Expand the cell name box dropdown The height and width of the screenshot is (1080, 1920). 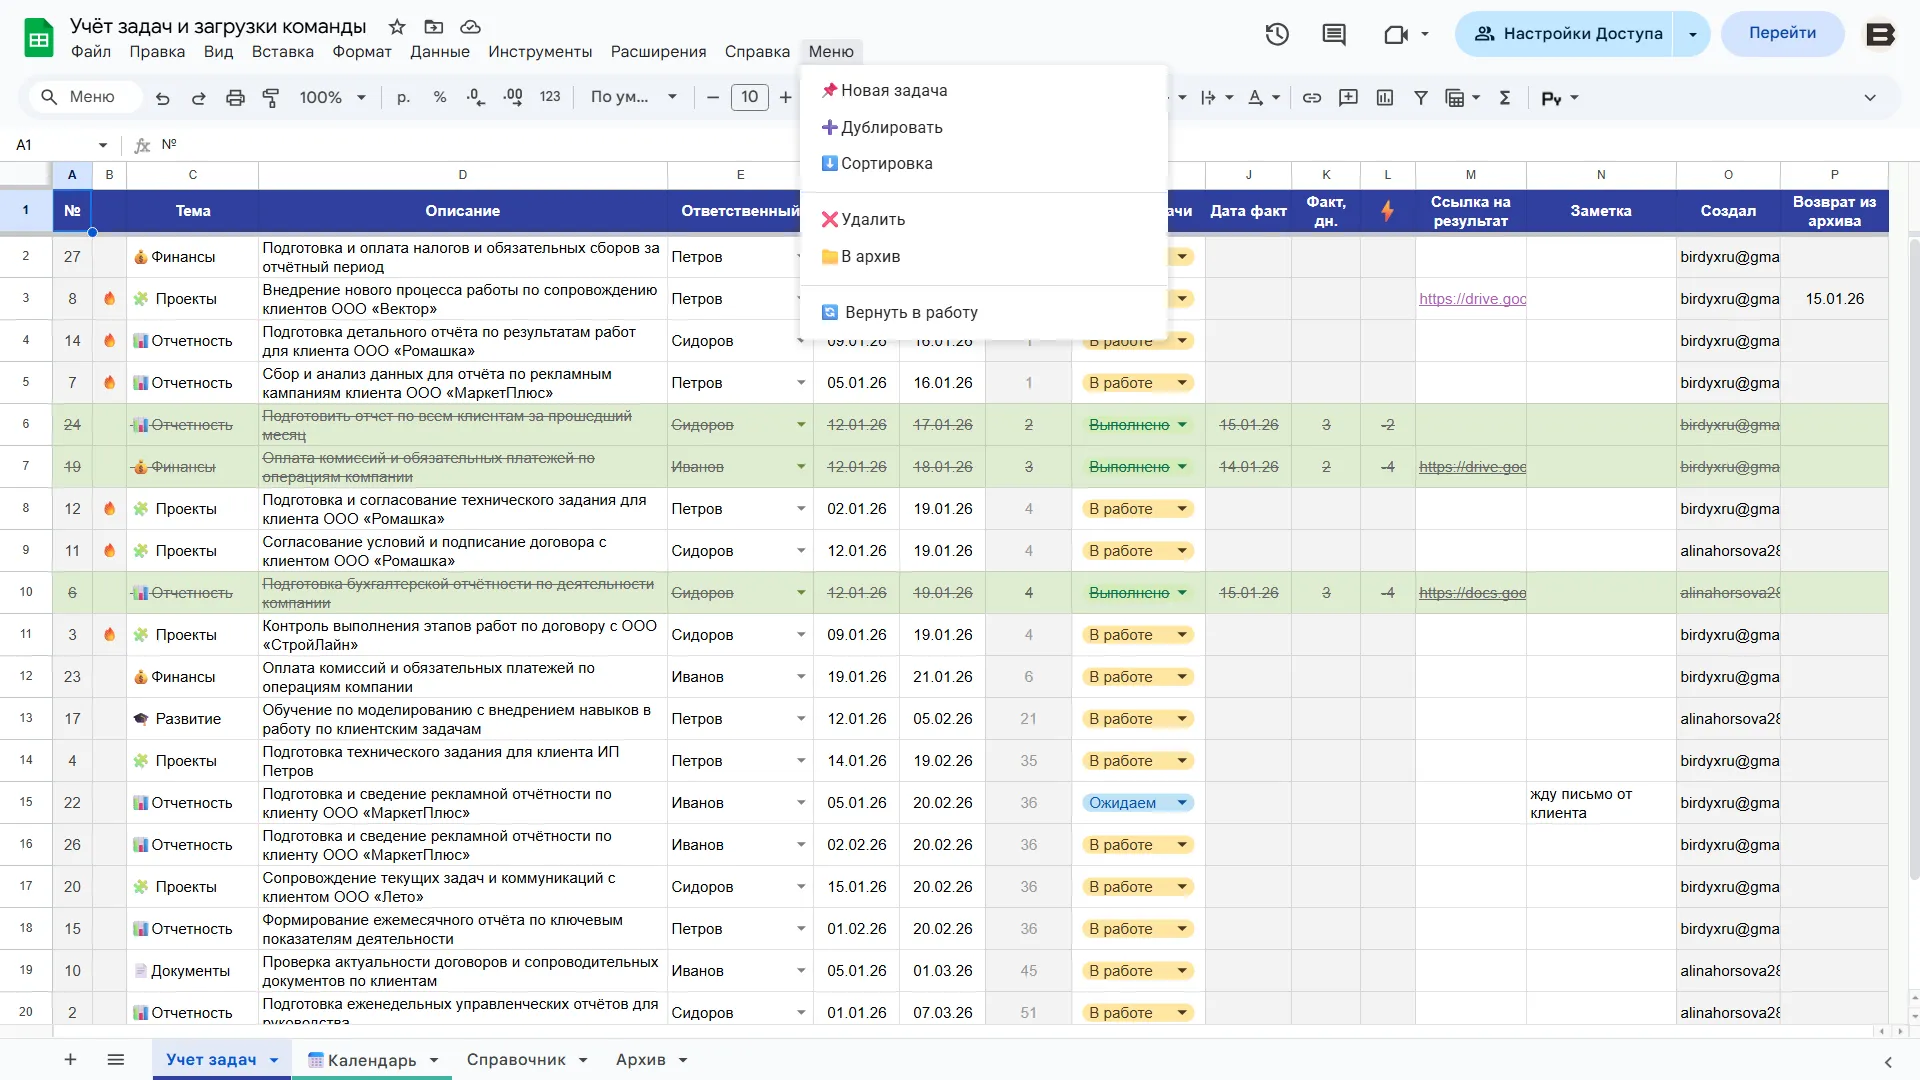pyautogui.click(x=102, y=145)
